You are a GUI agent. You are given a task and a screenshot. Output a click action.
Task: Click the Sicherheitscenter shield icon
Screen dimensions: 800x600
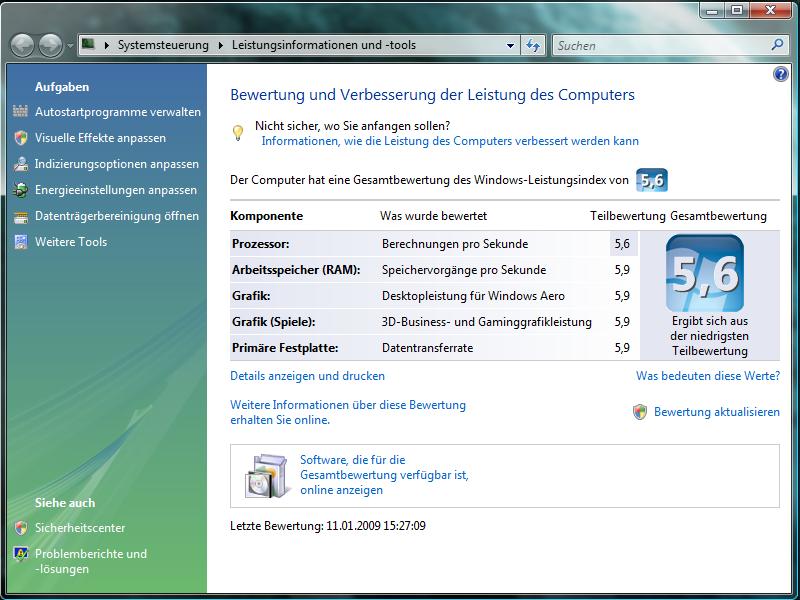21,528
